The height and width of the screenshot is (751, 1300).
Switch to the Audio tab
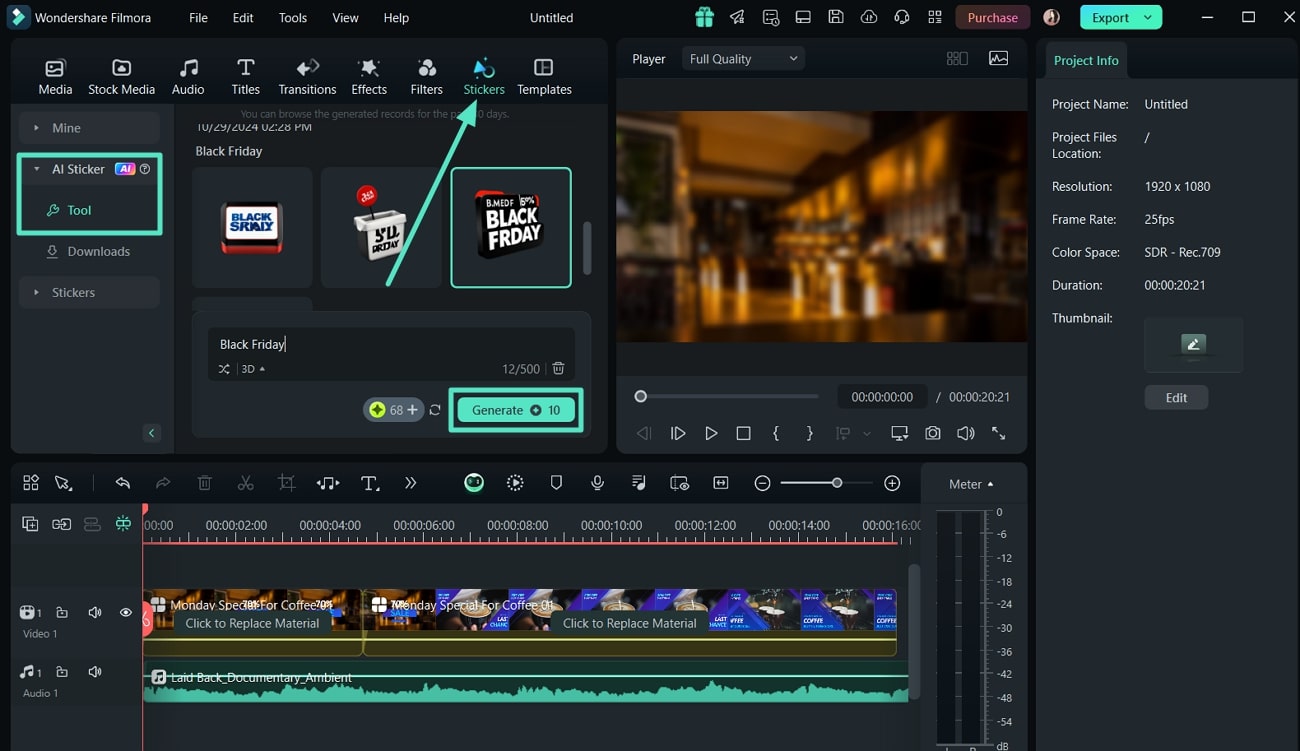click(x=188, y=77)
